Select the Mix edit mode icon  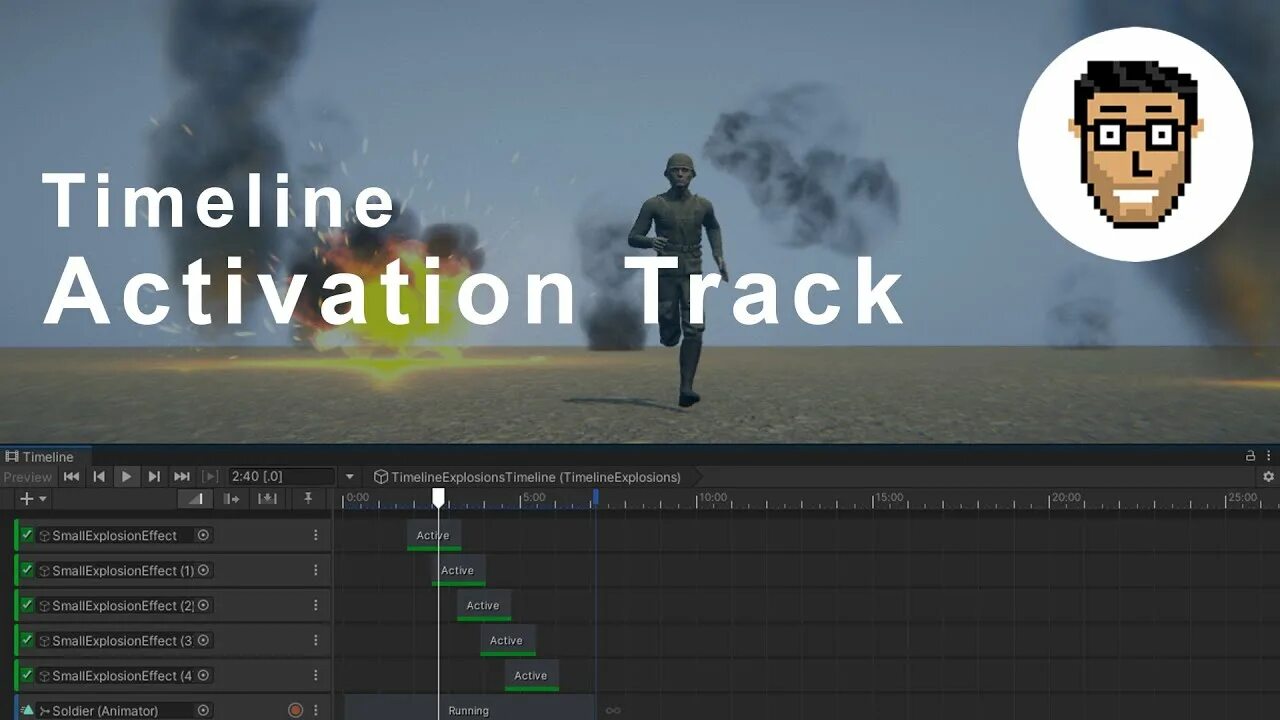pos(196,498)
